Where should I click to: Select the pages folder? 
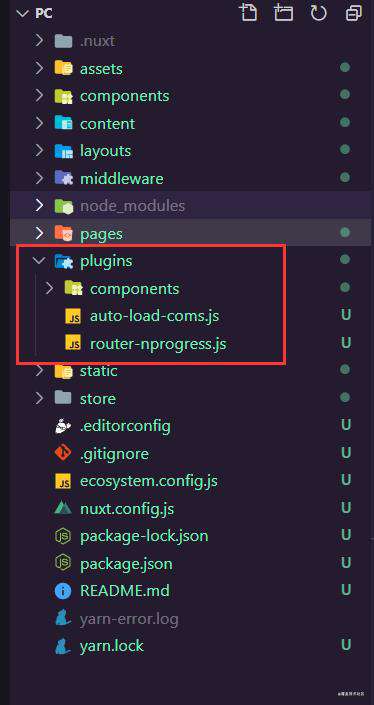pos(191,233)
